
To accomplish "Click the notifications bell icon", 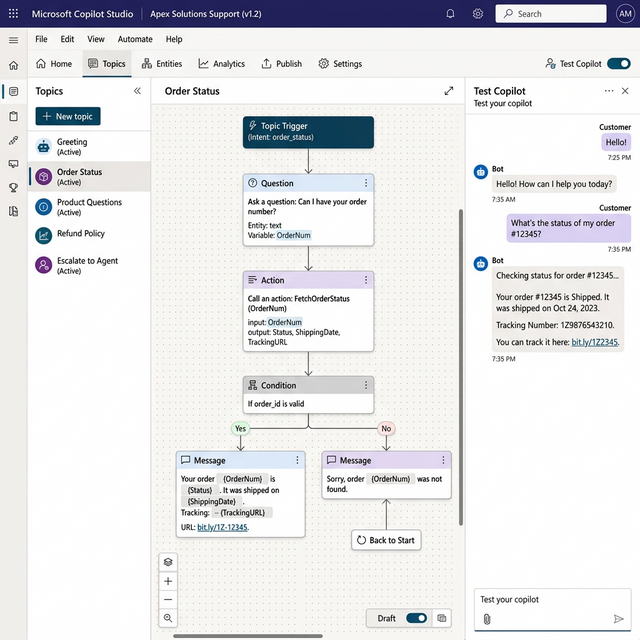I will click(450, 14).
